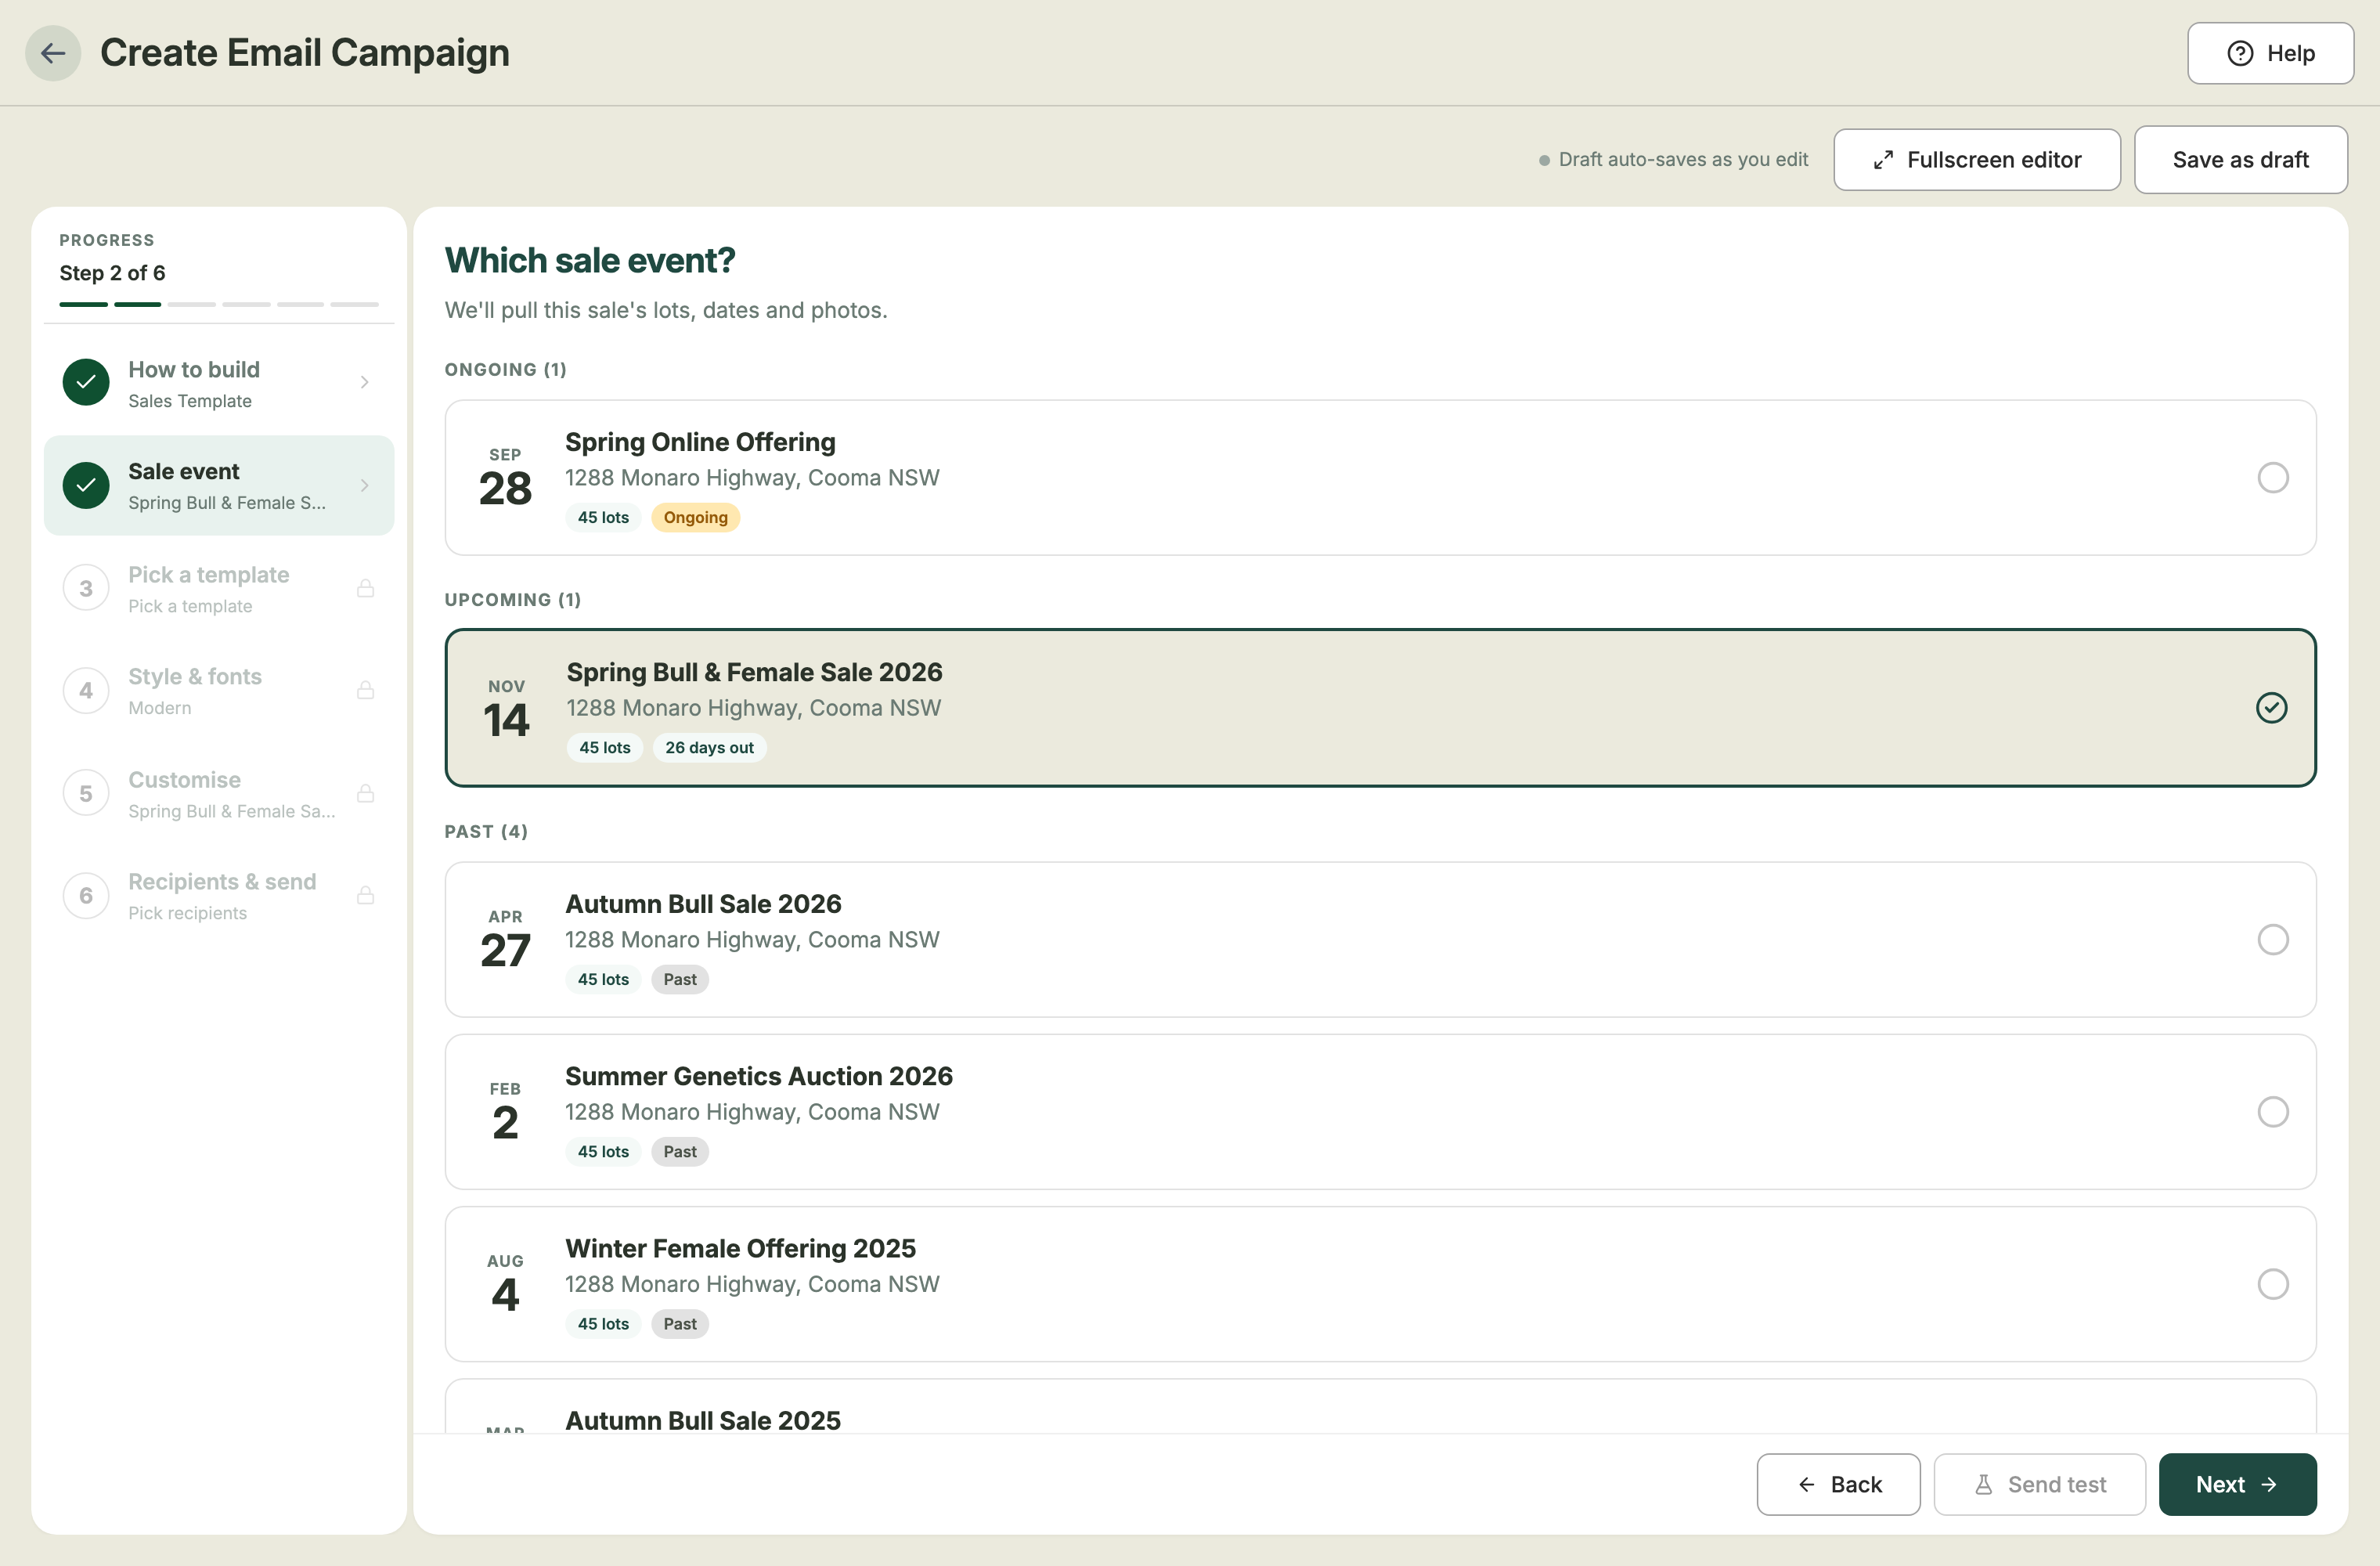The width and height of the screenshot is (2380, 1566).
Task: Click the Help button
Action: point(2270,53)
